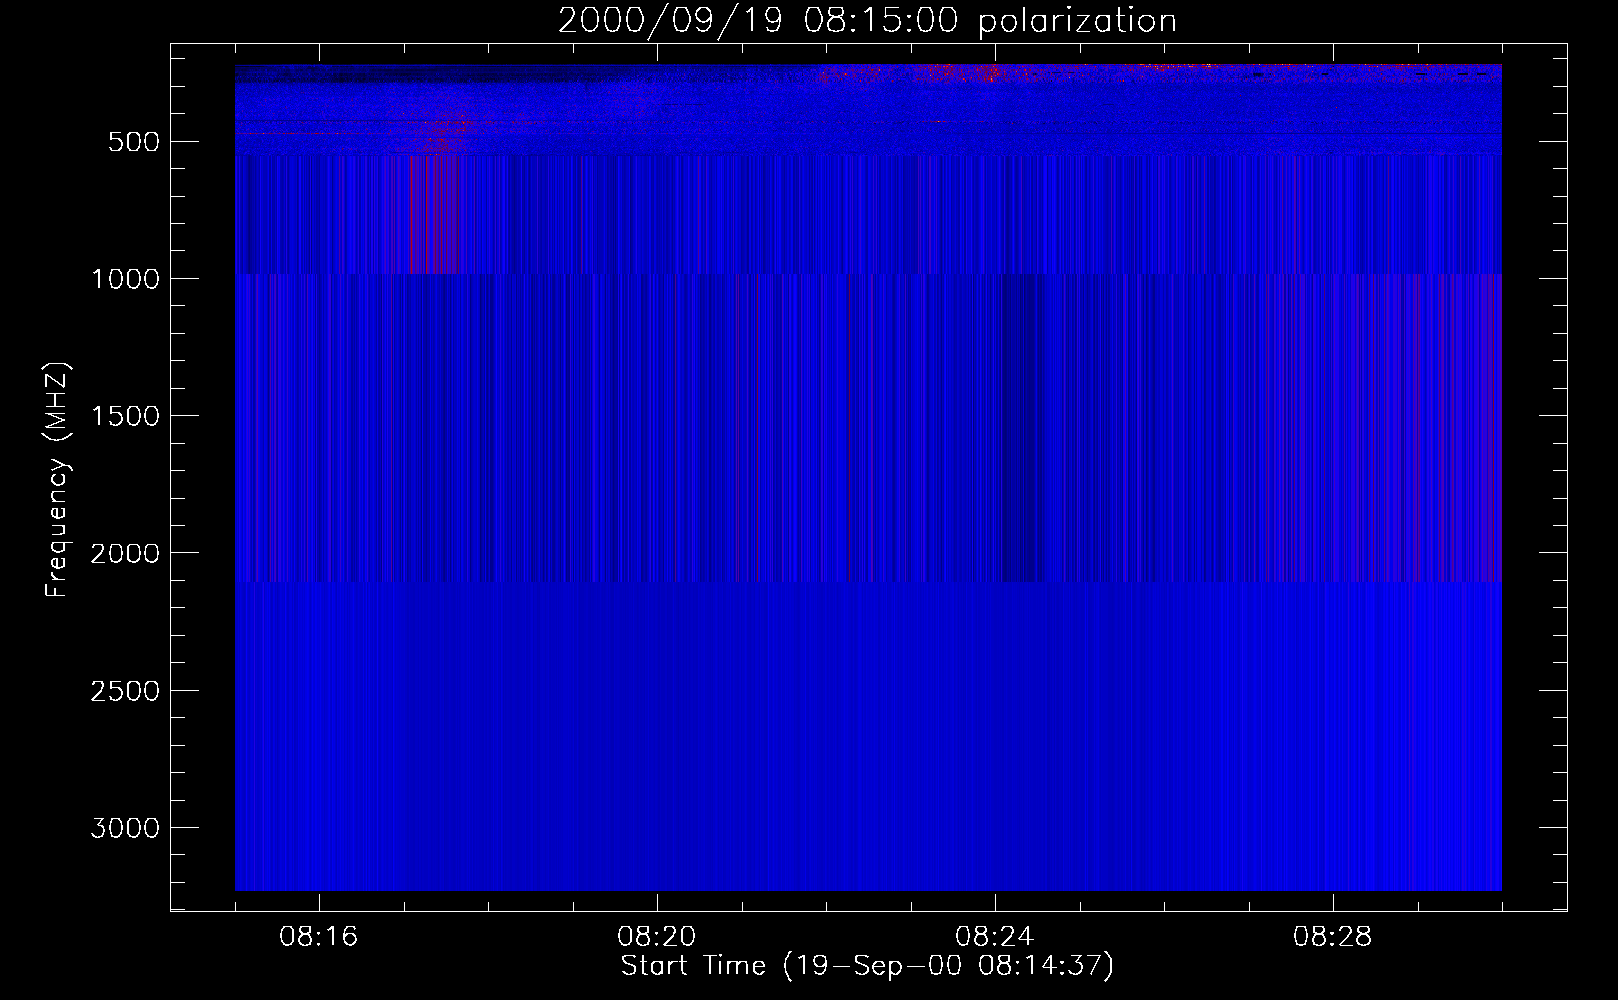Image resolution: width=1618 pixels, height=1000 pixels.
Task: Click the plot title '2000/09/19 08:15:00 polarization'
Action: tap(867, 21)
